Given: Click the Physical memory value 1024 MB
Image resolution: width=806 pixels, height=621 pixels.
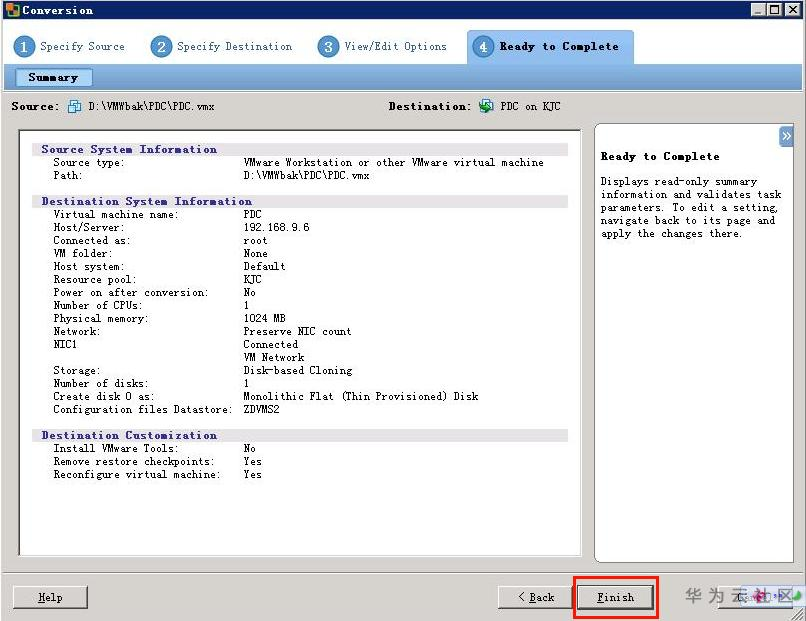Looking at the screenshot, I should [x=265, y=318].
